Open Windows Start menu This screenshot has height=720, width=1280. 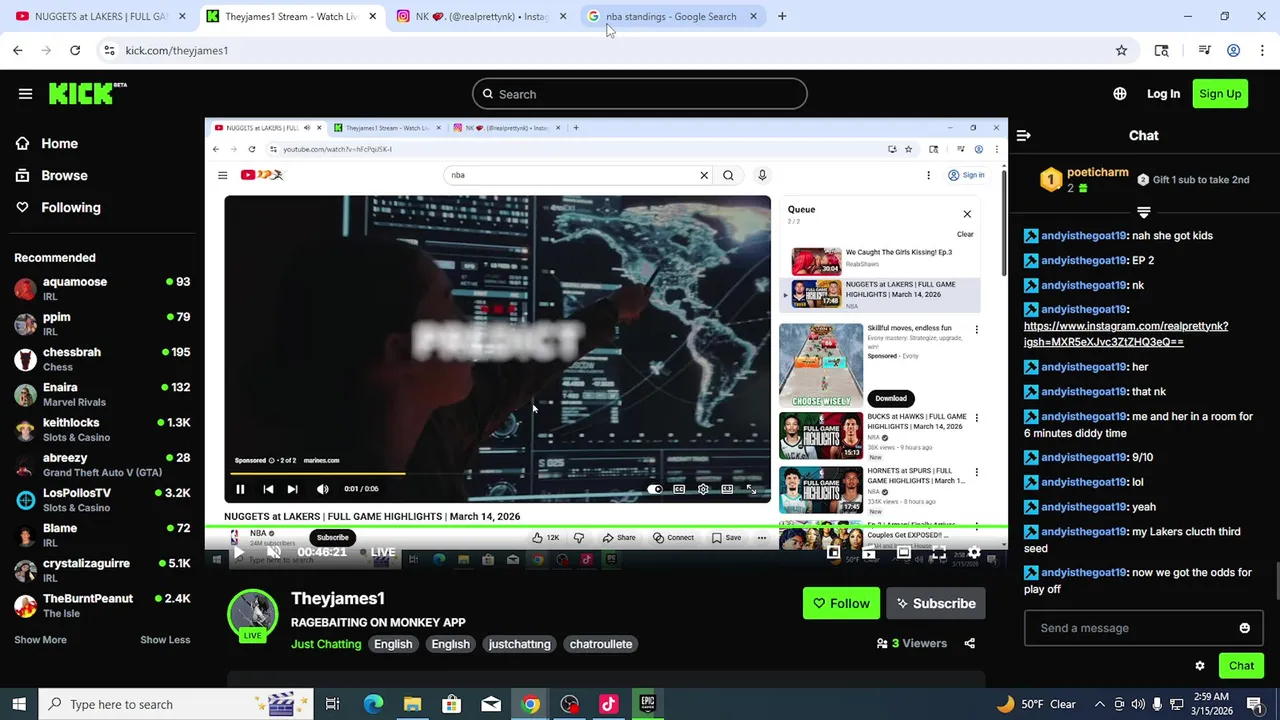click(x=19, y=704)
